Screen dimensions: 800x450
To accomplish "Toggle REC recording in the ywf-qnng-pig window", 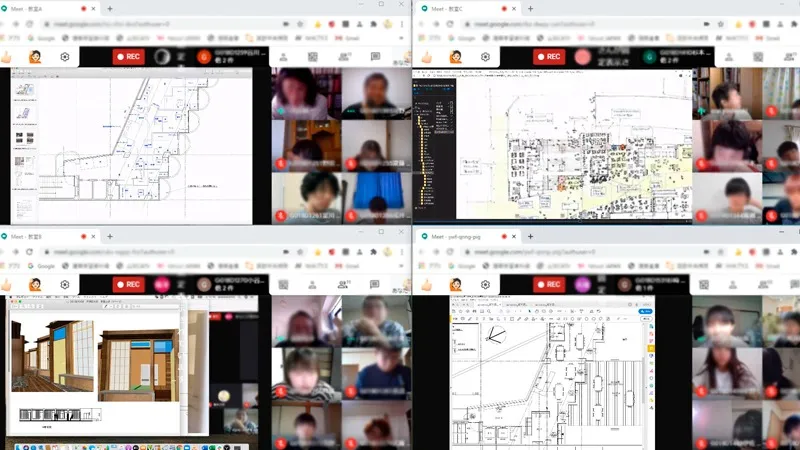I will 549,284.
